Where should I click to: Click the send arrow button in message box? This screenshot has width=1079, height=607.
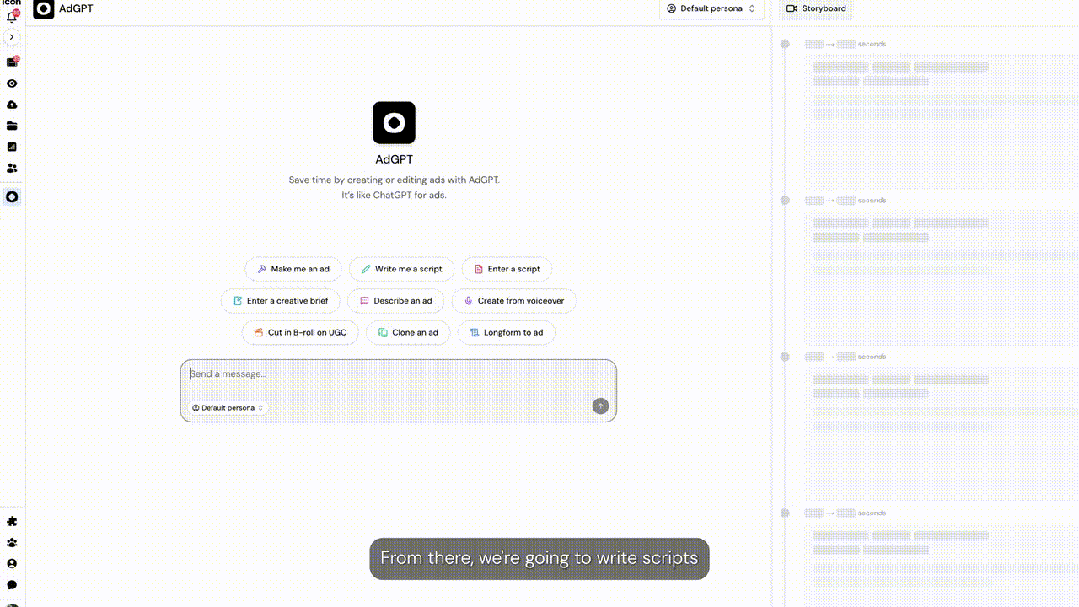pyautogui.click(x=601, y=406)
